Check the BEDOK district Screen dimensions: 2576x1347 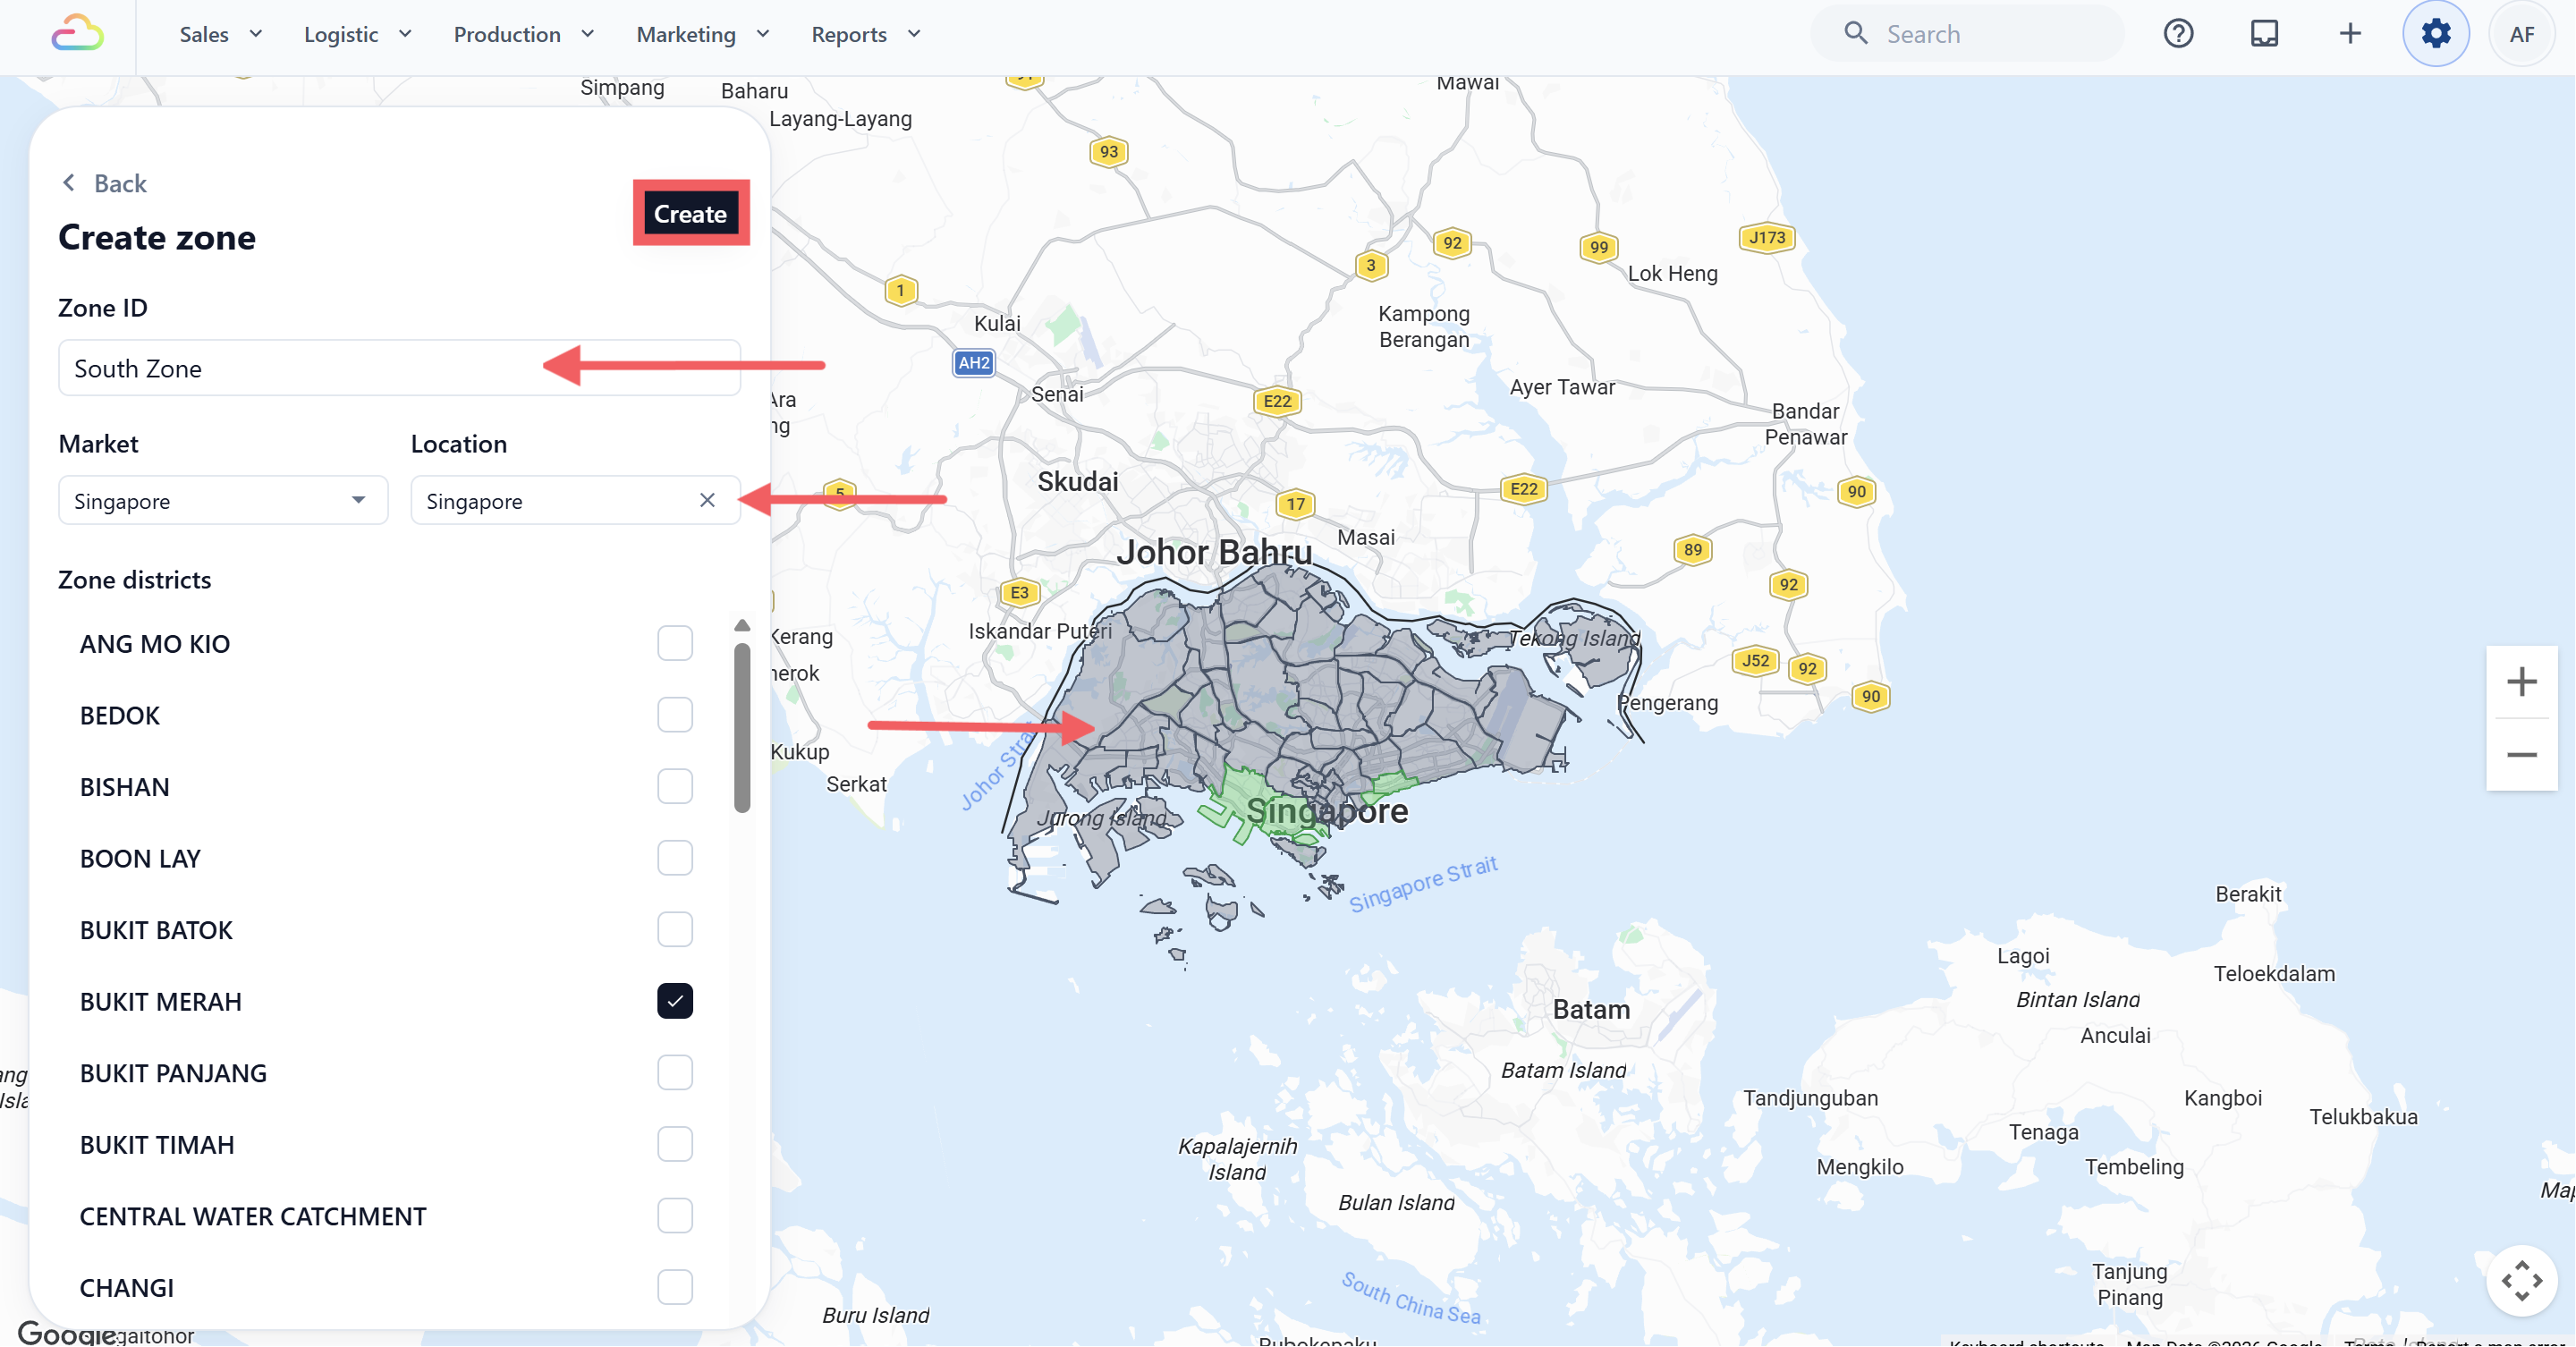pos(675,715)
